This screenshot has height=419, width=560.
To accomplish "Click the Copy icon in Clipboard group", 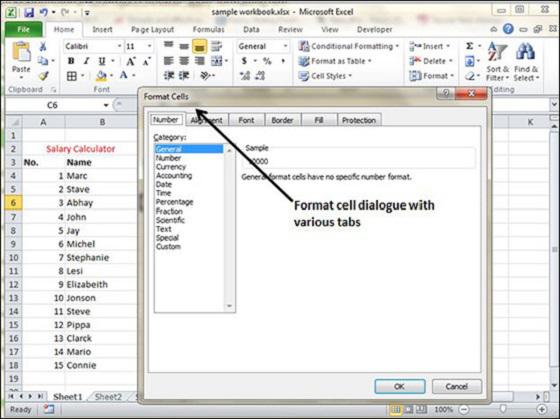I will (x=43, y=61).
